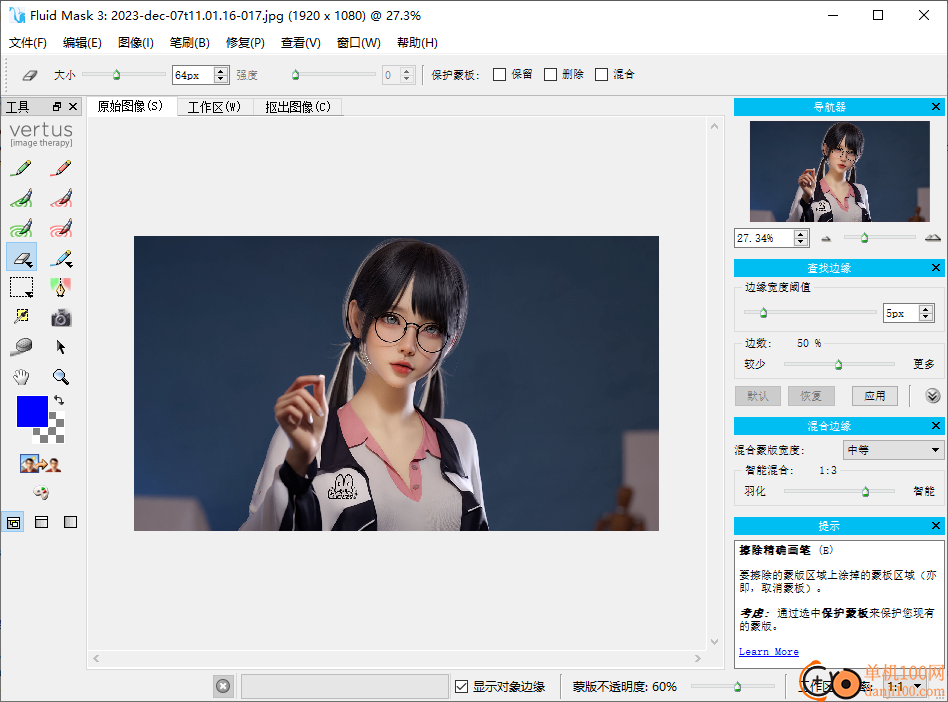Enable the 混合 protect mask checkbox
The width and height of the screenshot is (948, 702).
click(x=601, y=74)
